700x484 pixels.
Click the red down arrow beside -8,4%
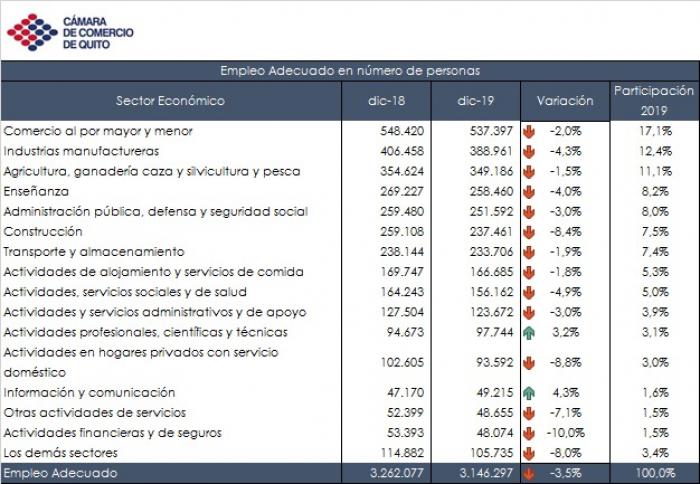529,232
